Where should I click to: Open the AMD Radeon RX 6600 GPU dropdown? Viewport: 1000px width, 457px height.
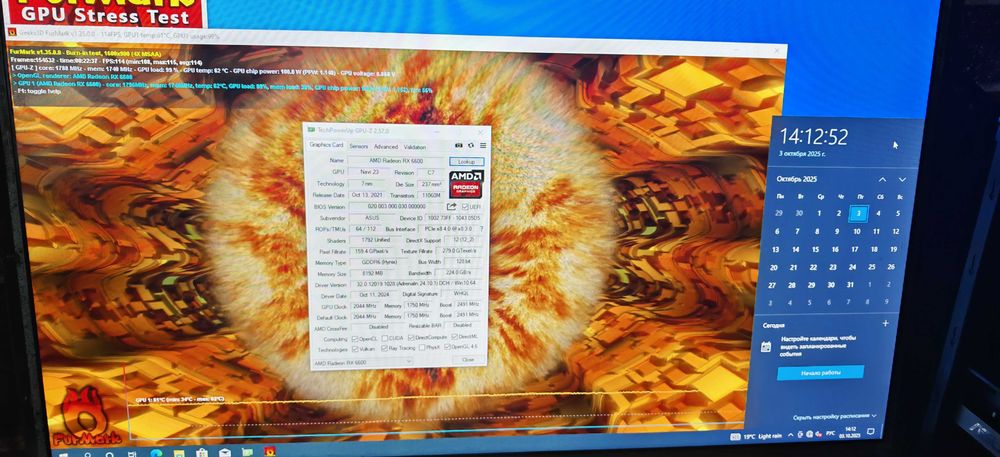pyautogui.click(x=363, y=362)
